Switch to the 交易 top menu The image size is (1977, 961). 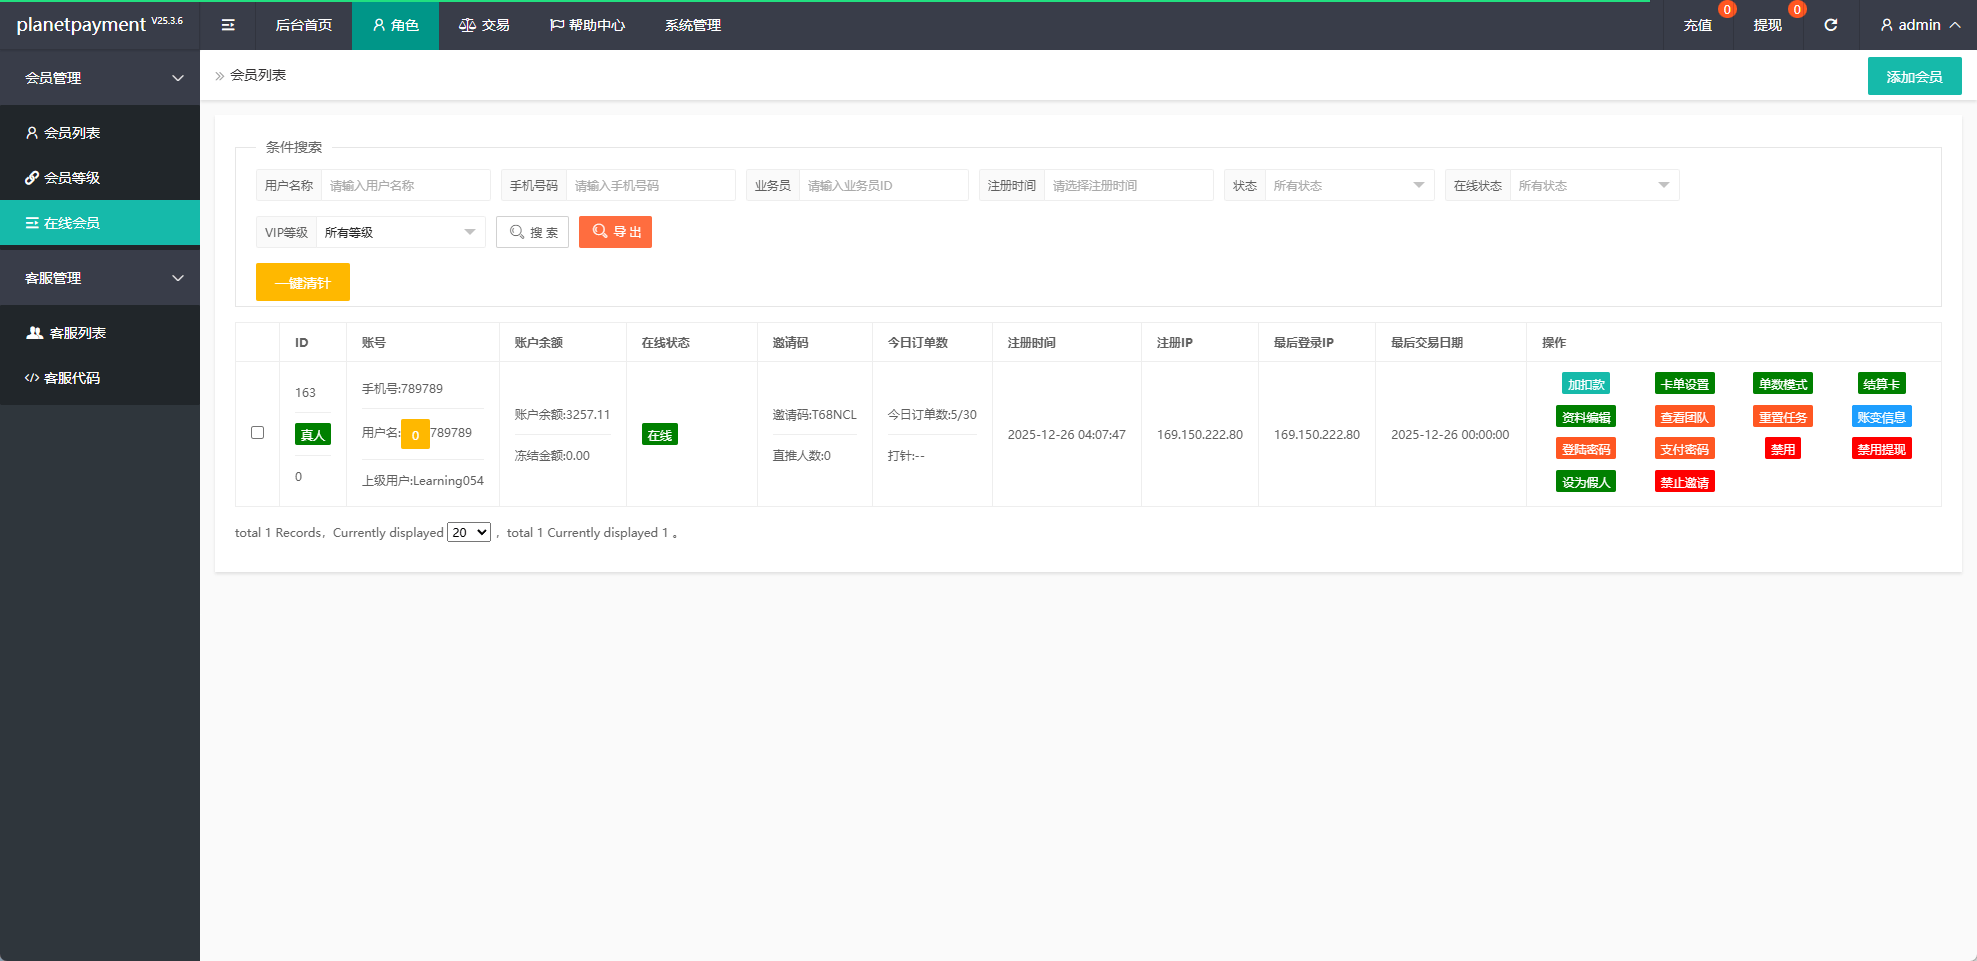point(484,25)
